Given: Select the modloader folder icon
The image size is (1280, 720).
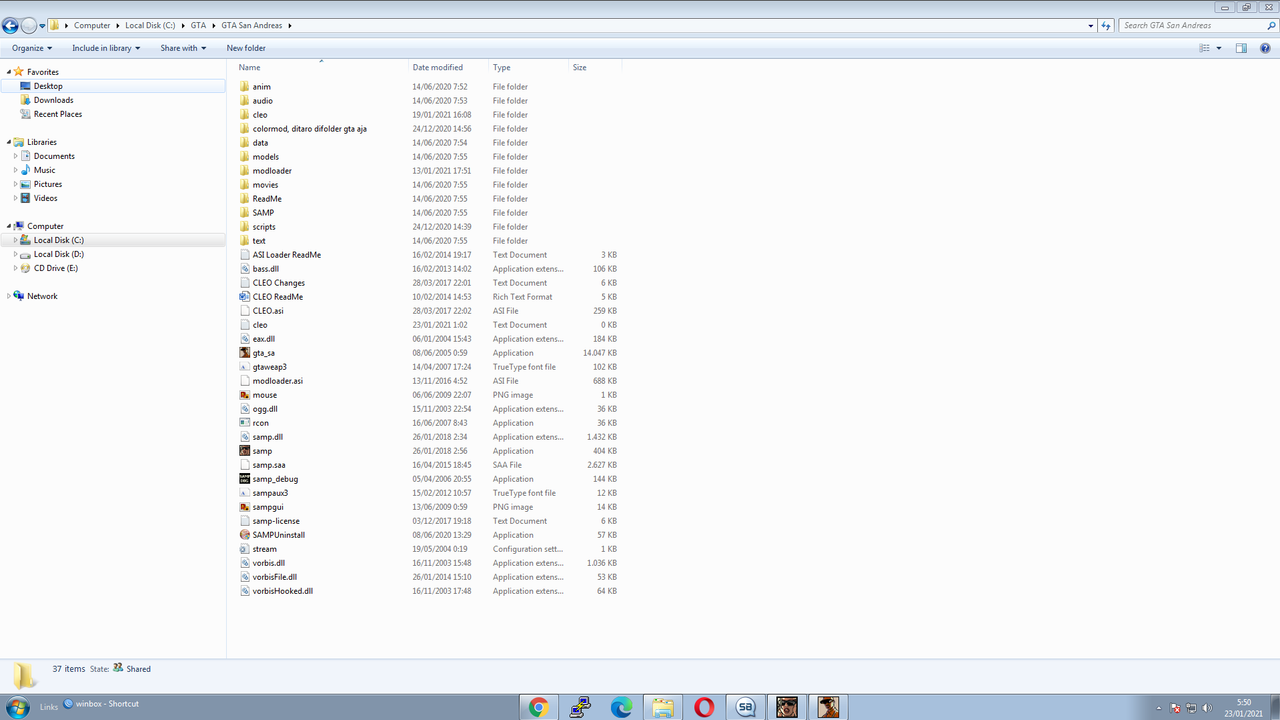Looking at the screenshot, I should [x=245, y=171].
